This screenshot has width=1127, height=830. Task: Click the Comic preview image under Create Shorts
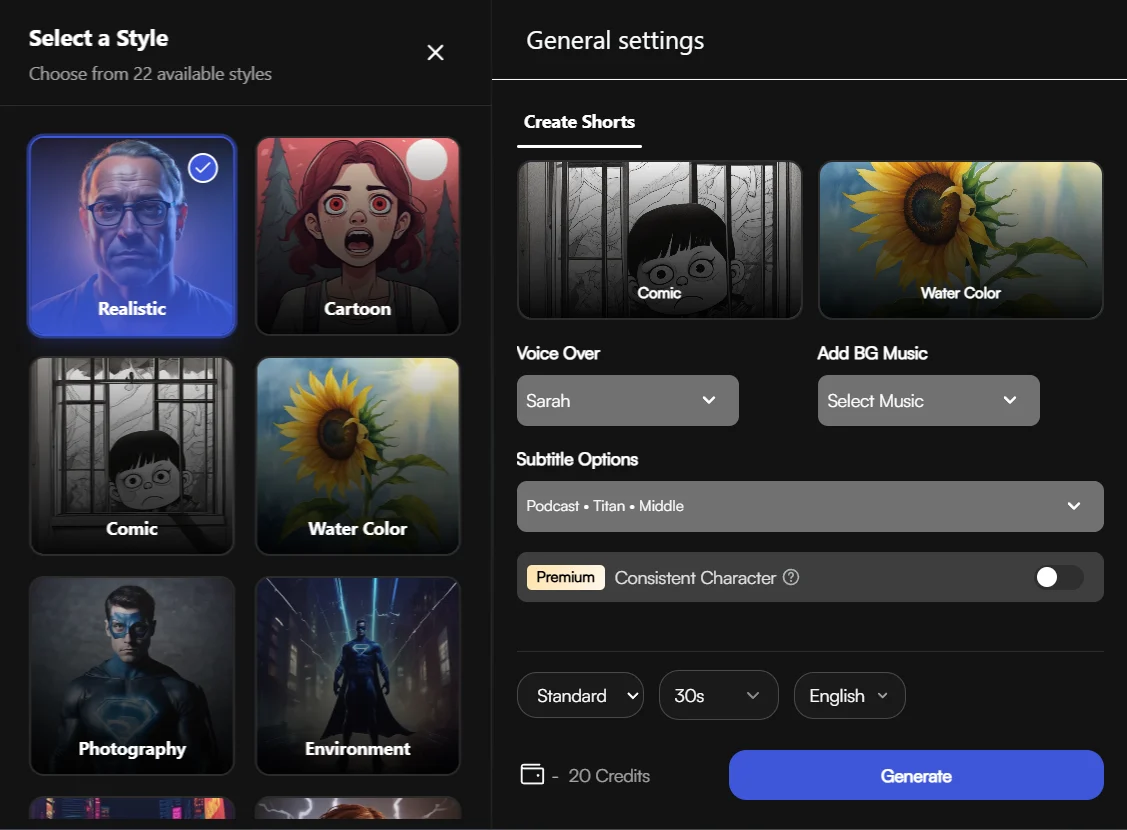[x=659, y=239]
